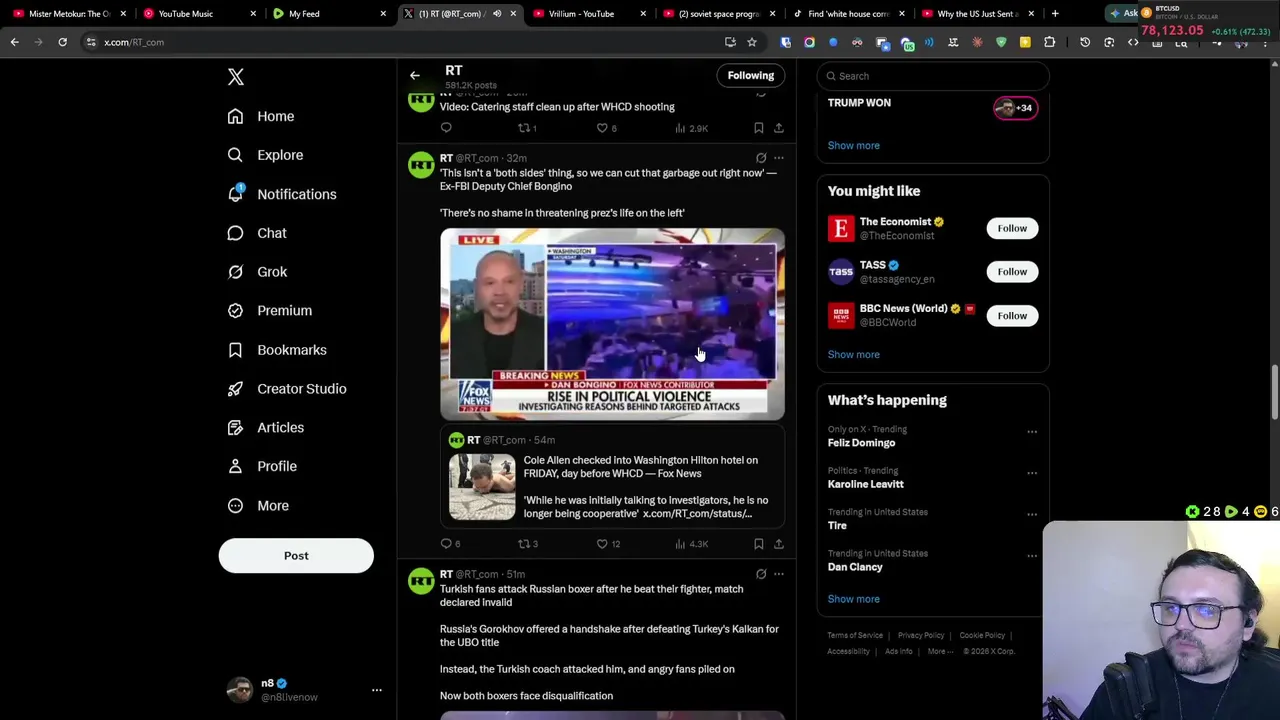Reply to the Bongino post
This screenshot has width=1280, height=720.
449,544
